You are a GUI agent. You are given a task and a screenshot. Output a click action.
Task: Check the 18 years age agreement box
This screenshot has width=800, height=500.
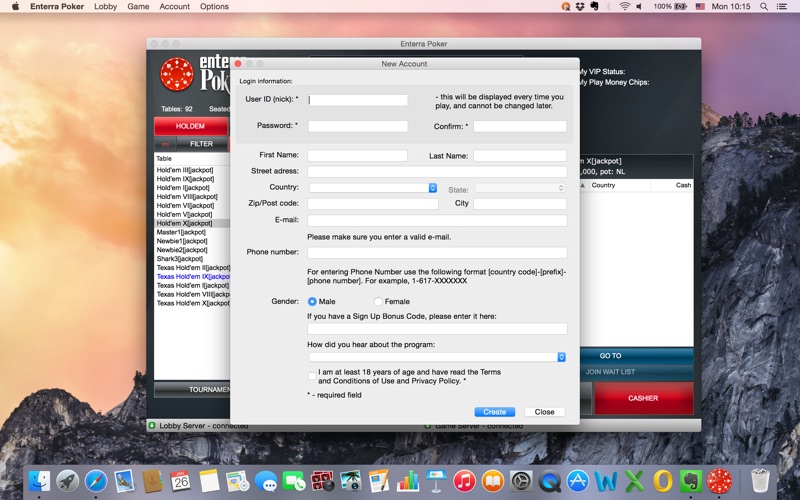312,376
